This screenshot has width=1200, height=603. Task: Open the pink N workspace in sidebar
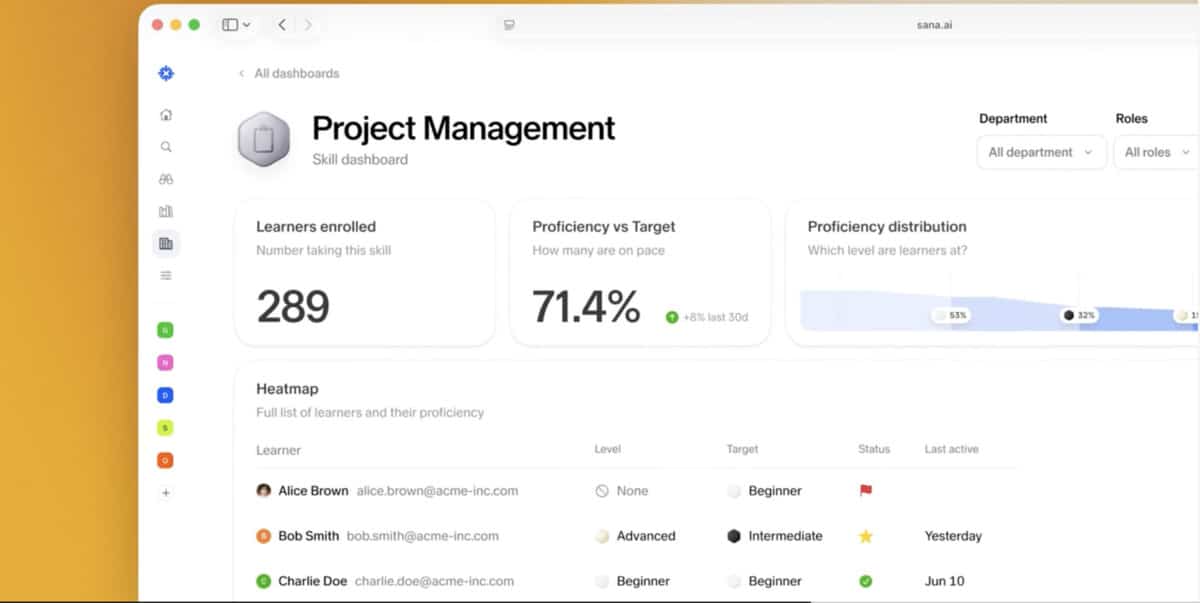coord(166,363)
